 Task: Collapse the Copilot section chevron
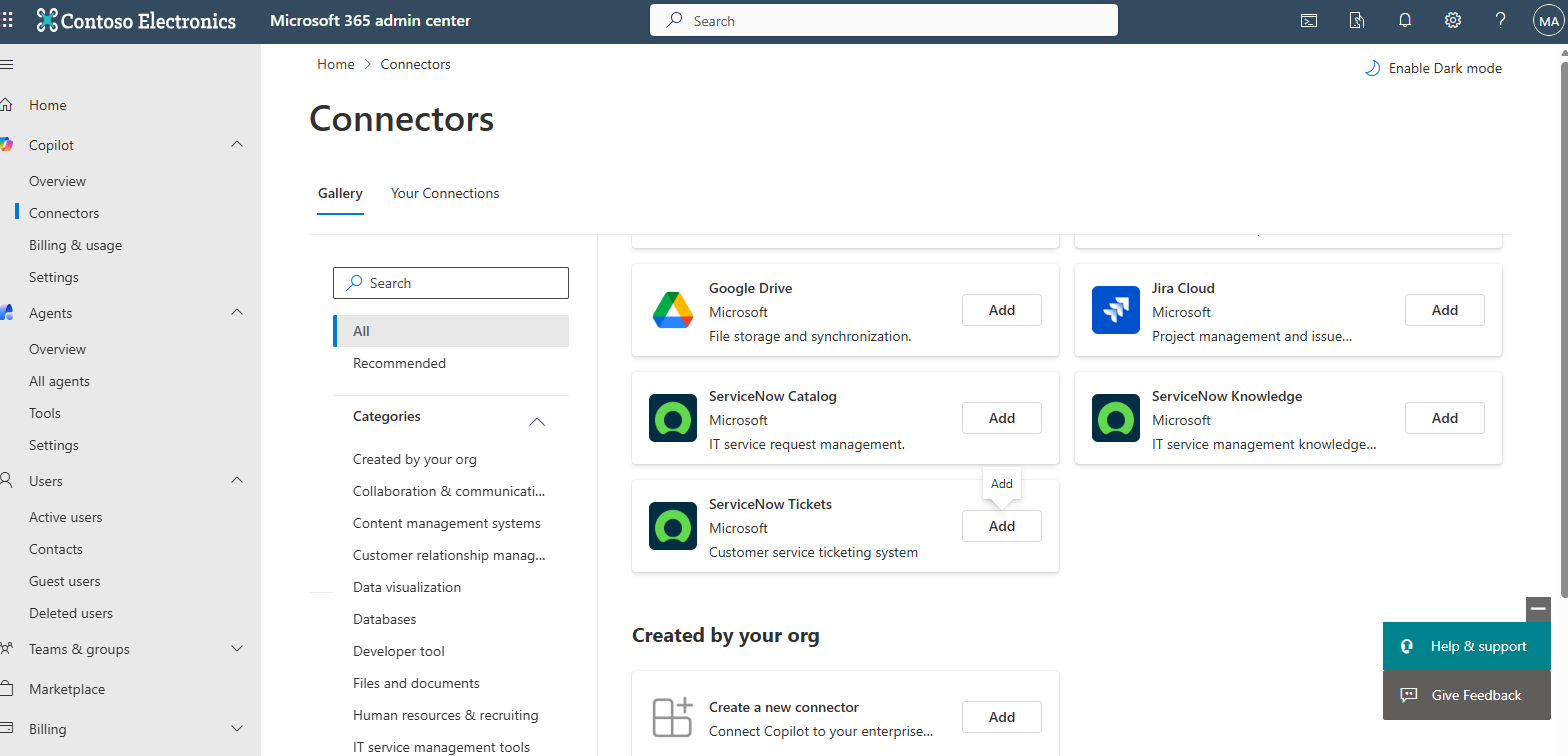pyautogui.click(x=237, y=145)
